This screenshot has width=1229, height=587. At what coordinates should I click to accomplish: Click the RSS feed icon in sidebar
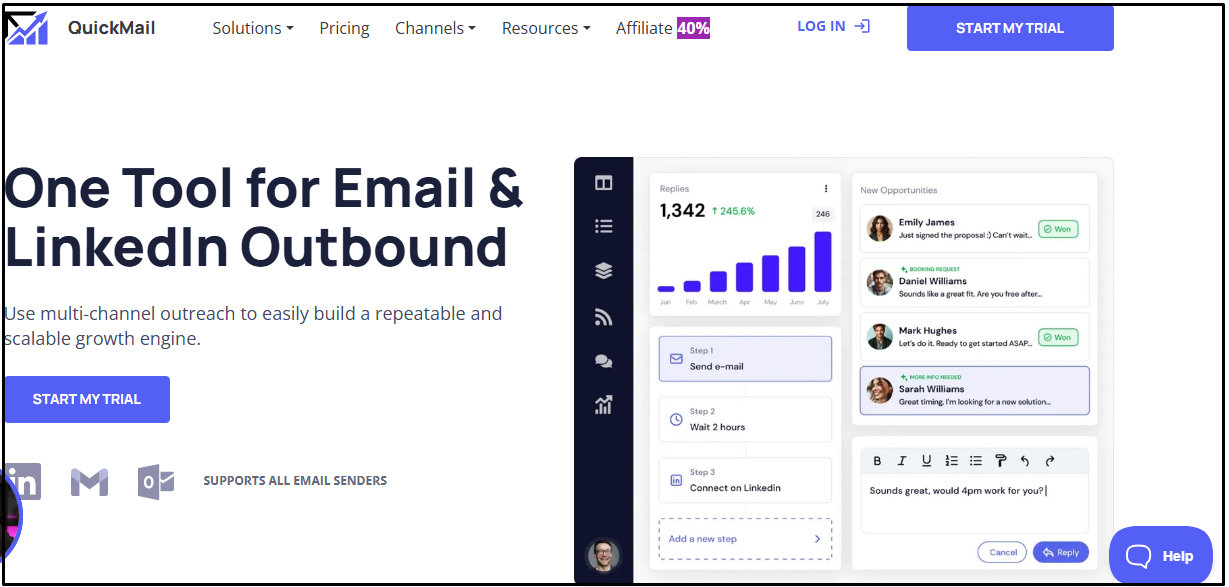[603, 317]
